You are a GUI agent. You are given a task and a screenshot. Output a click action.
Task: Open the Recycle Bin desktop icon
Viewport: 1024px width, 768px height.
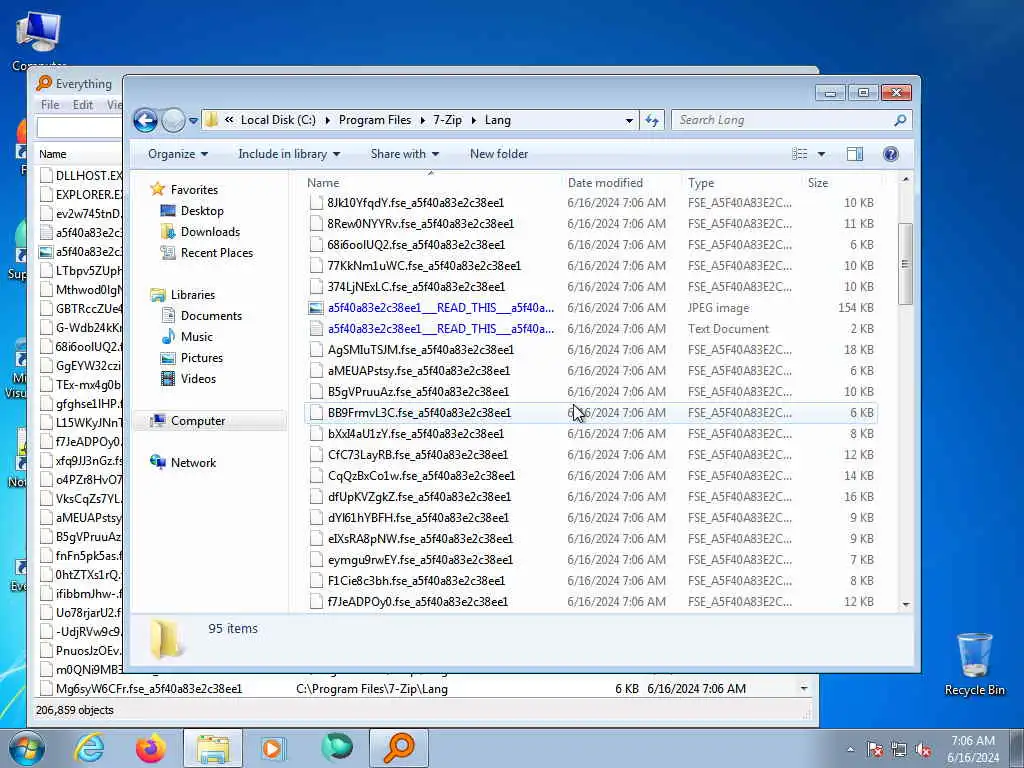pyautogui.click(x=974, y=664)
